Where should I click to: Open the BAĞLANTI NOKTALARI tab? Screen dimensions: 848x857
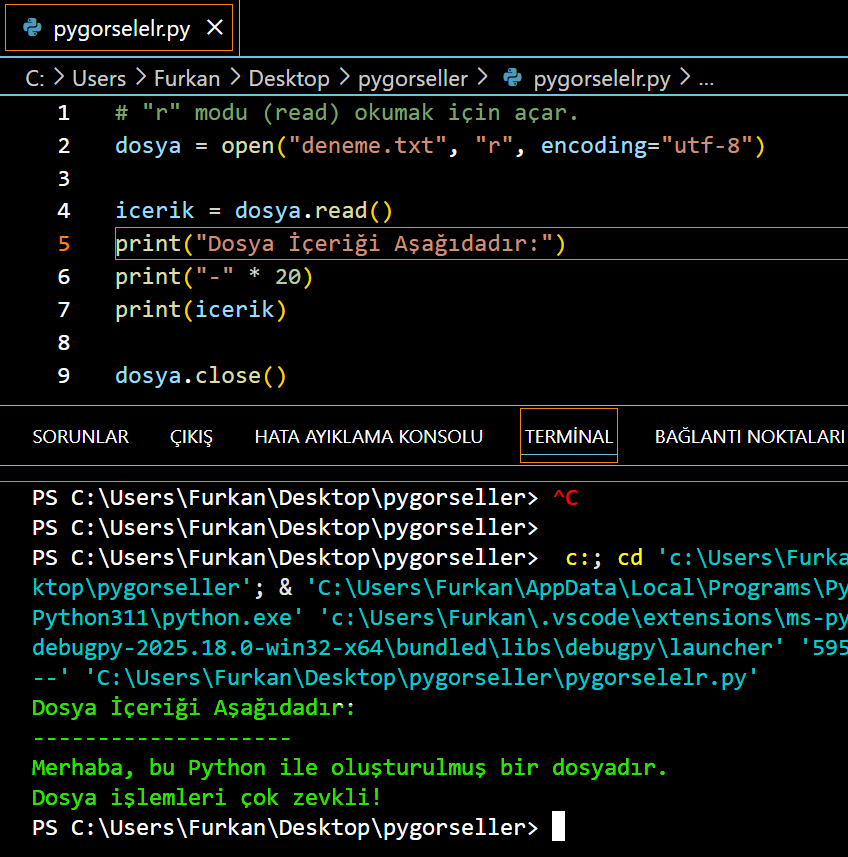click(x=749, y=437)
